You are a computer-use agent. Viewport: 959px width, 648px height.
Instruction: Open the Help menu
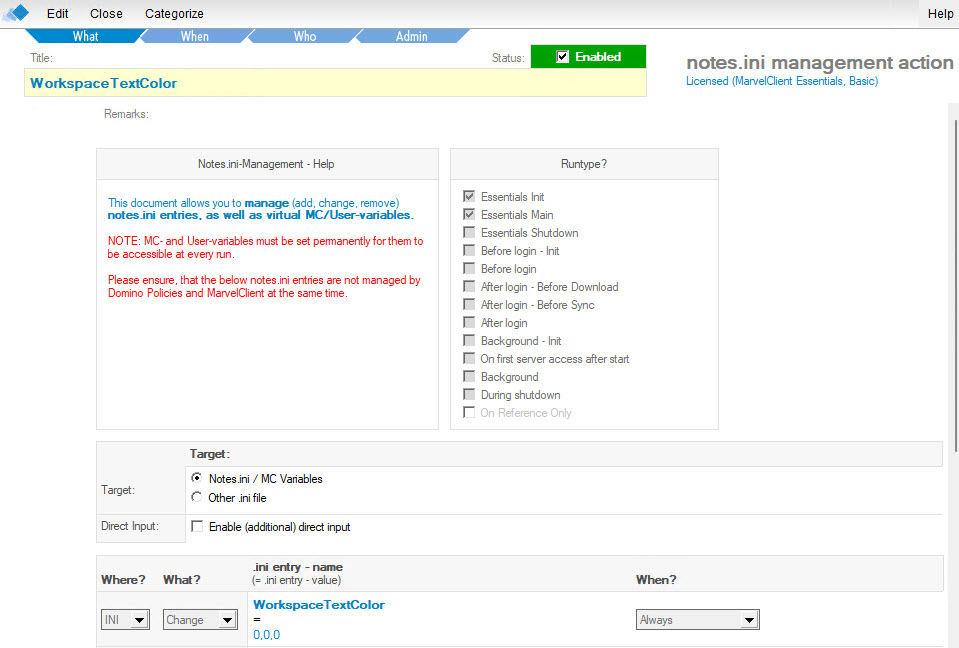(x=940, y=13)
